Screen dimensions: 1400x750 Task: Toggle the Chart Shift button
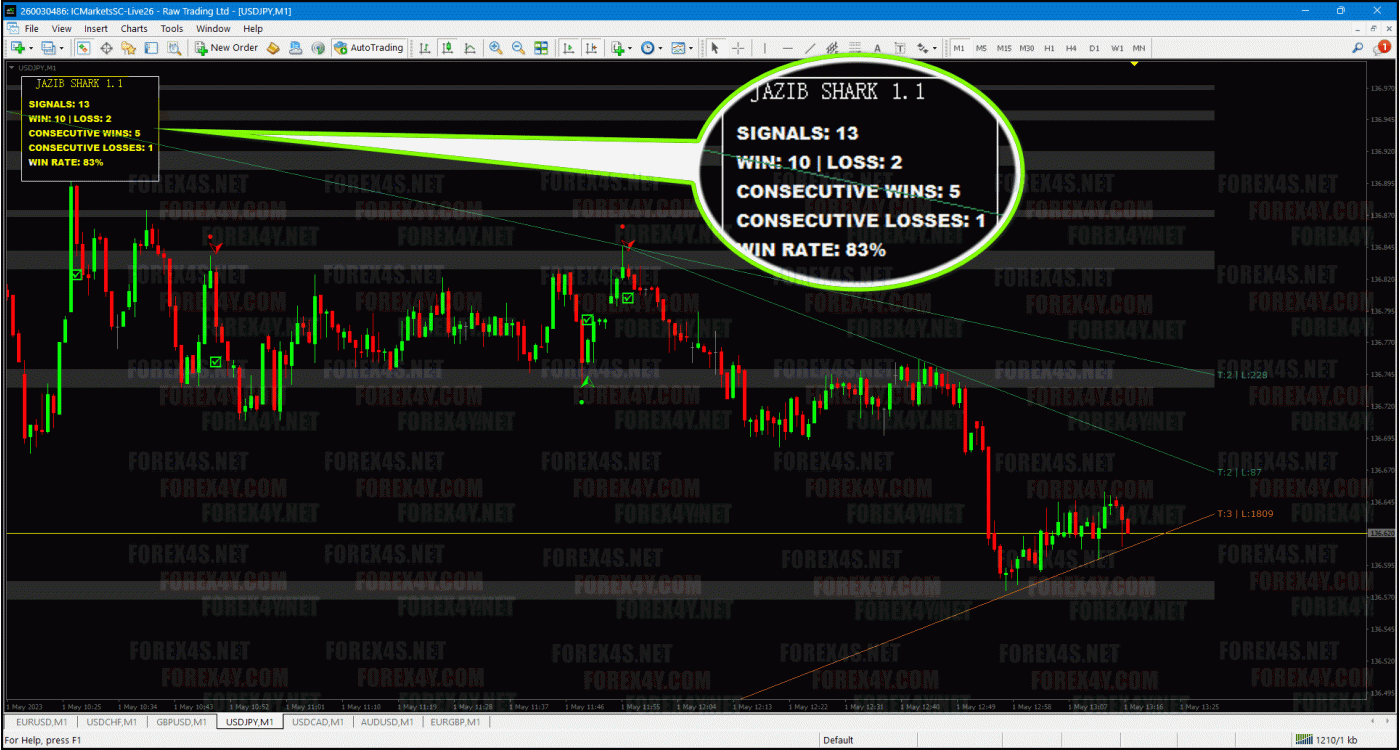590,48
